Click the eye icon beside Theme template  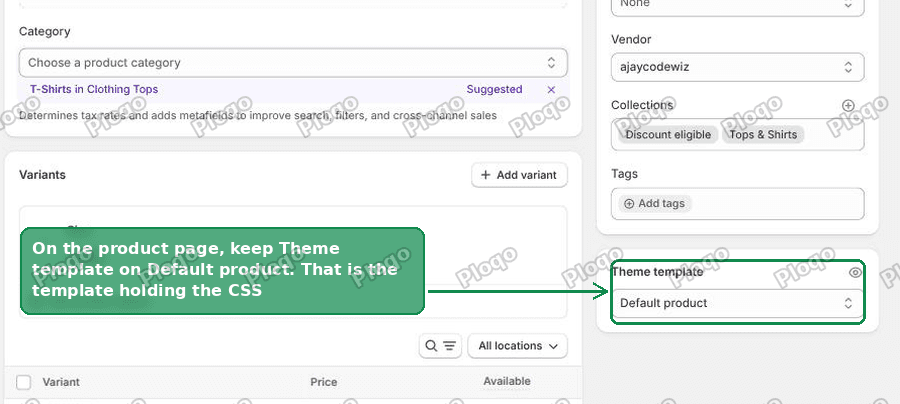(855, 272)
